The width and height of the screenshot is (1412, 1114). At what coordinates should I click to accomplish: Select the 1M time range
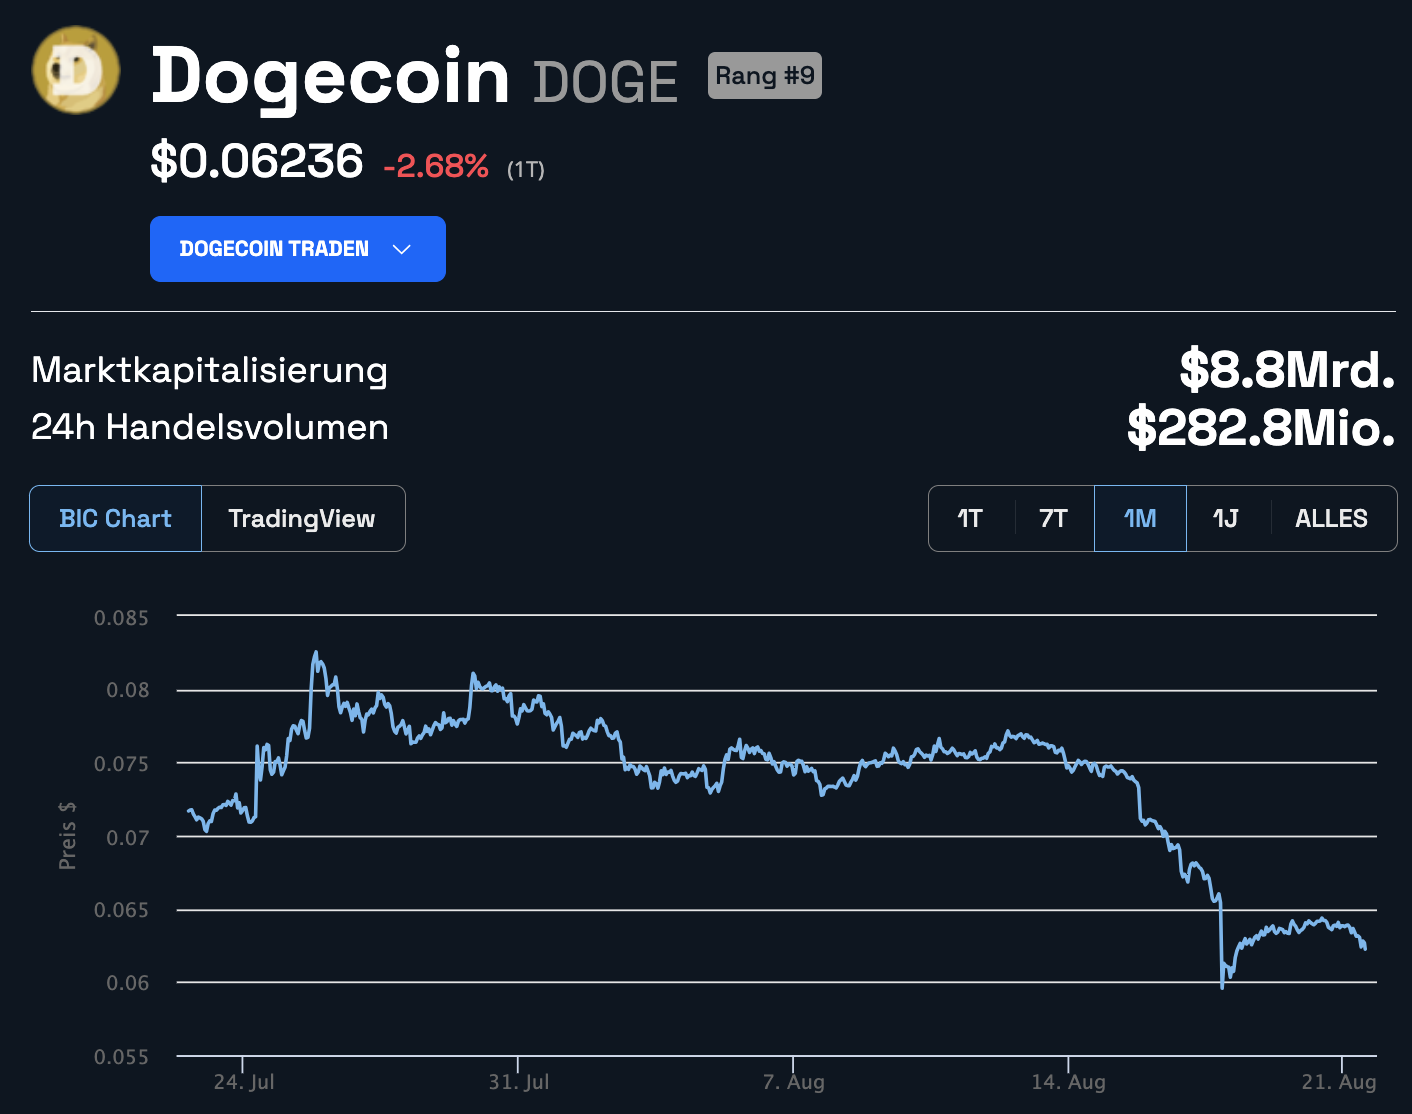(1140, 518)
